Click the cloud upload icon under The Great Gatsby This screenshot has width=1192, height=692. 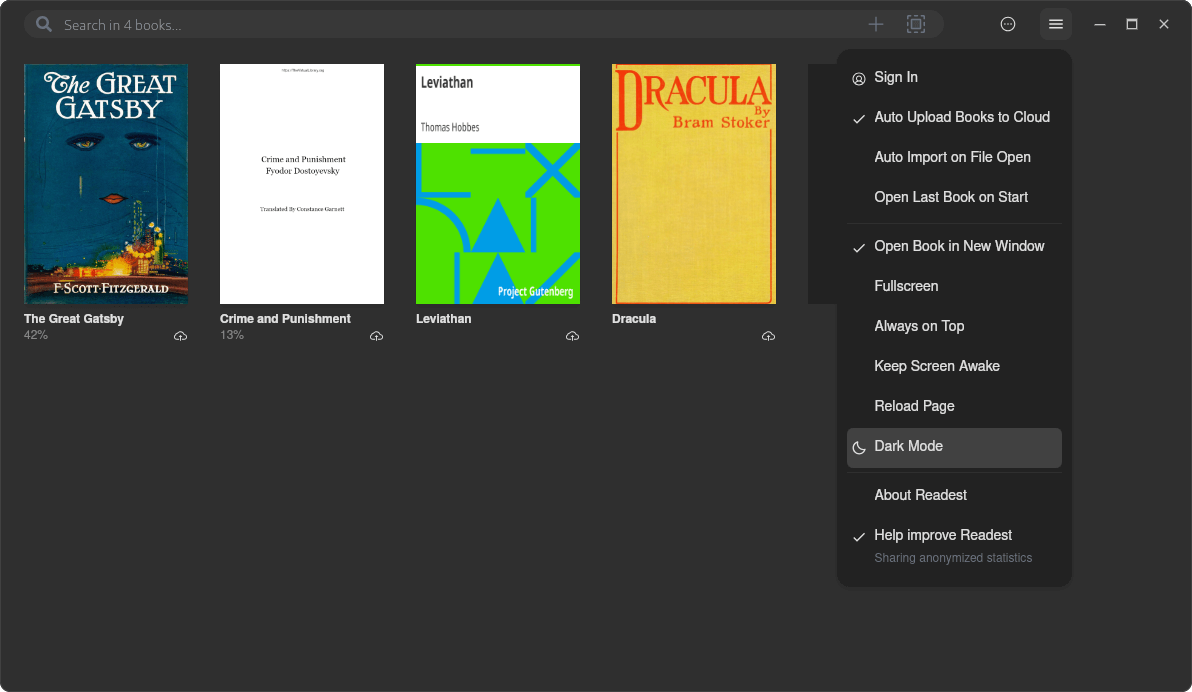pos(180,336)
